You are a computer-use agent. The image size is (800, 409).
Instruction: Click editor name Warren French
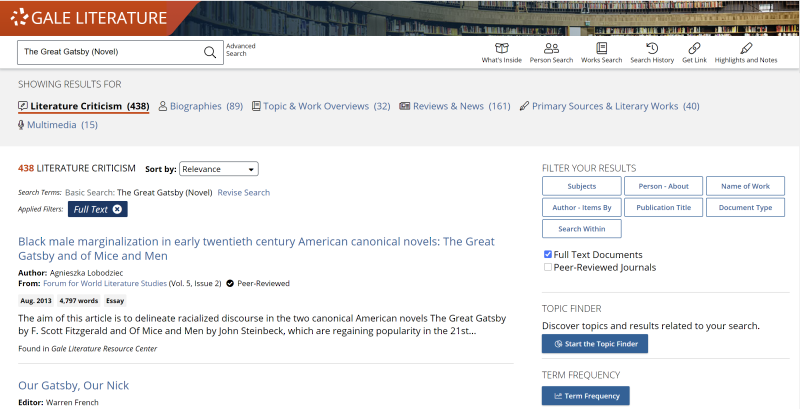tap(72, 402)
